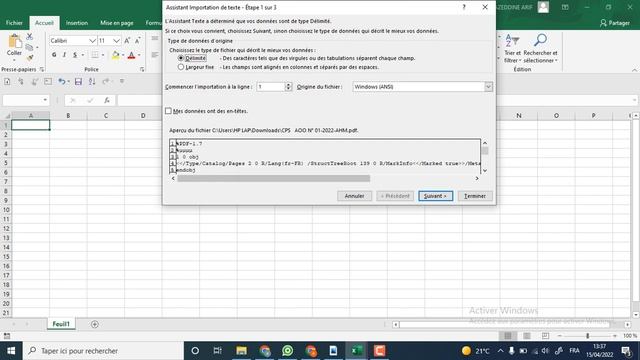This screenshot has height=360, width=640.
Task: Click the New document quick access icon
Action: 7,82
